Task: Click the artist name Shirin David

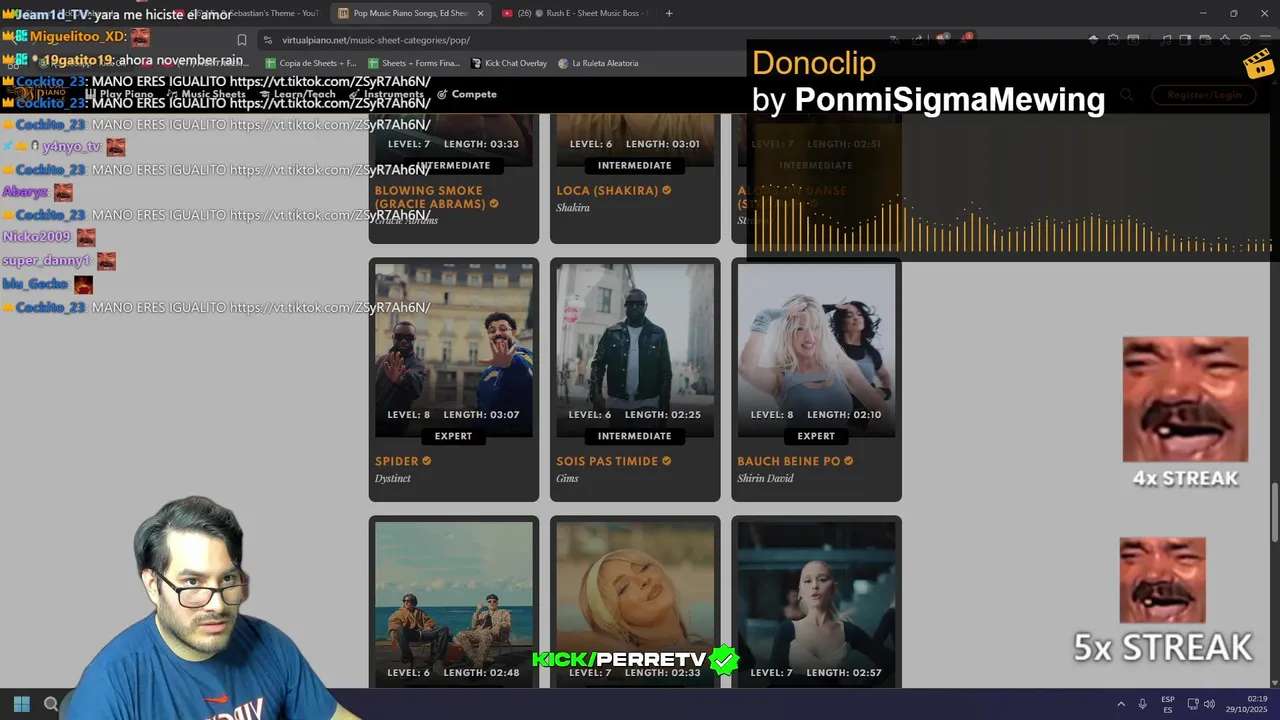Action: 765,478
